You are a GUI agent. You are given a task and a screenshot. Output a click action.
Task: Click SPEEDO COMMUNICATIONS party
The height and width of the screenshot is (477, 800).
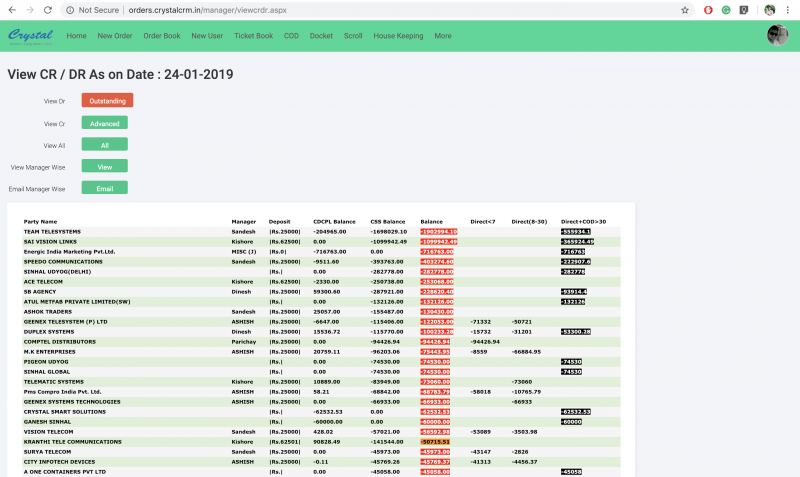(63, 262)
